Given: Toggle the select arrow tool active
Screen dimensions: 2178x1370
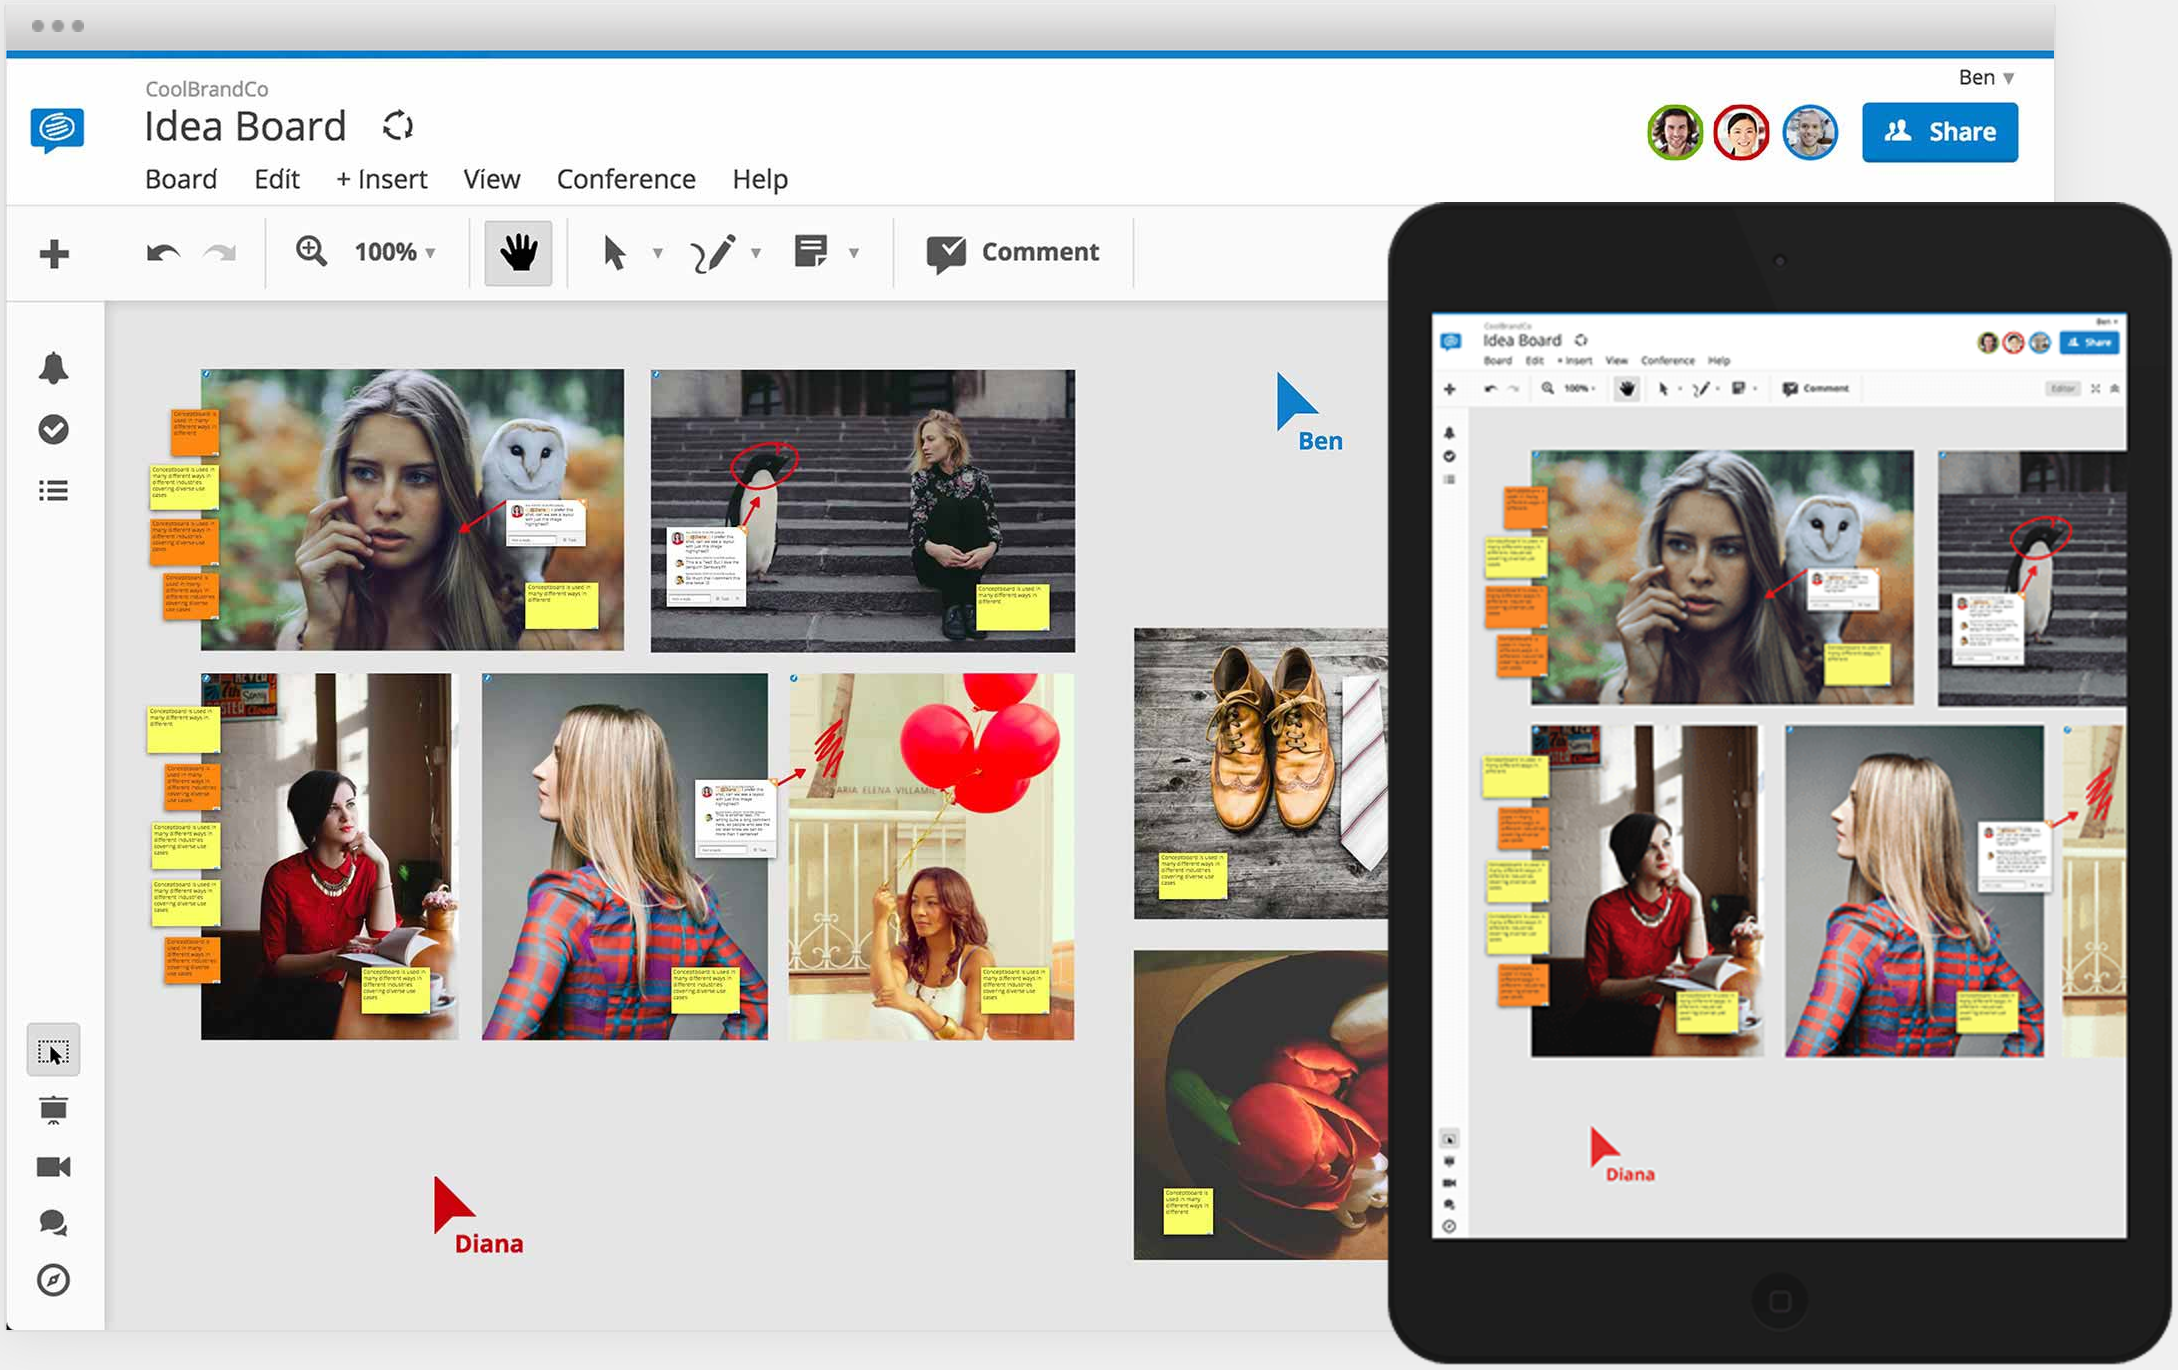Looking at the screenshot, I should click(x=615, y=252).
